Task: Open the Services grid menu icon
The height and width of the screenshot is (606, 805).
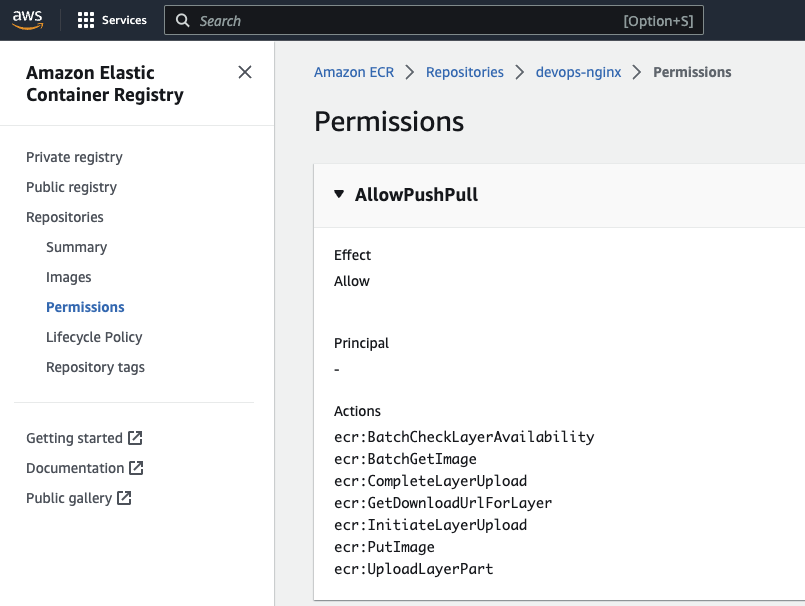Action: 86,20
